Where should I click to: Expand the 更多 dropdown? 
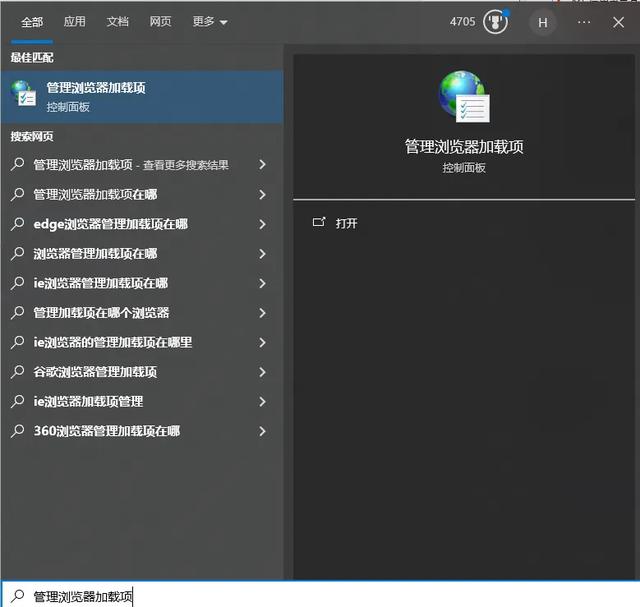pyautogui.click(x=210, y=22)
